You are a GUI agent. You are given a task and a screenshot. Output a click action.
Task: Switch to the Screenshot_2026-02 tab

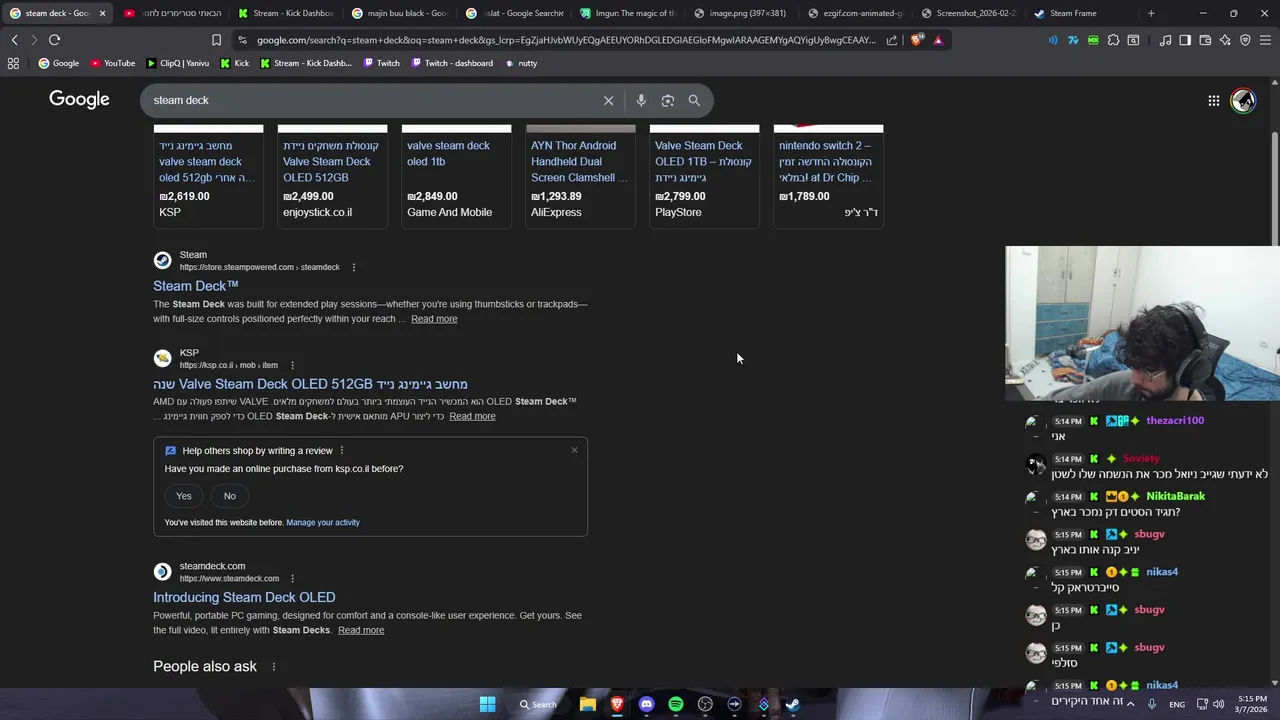(x=969, y=13)
